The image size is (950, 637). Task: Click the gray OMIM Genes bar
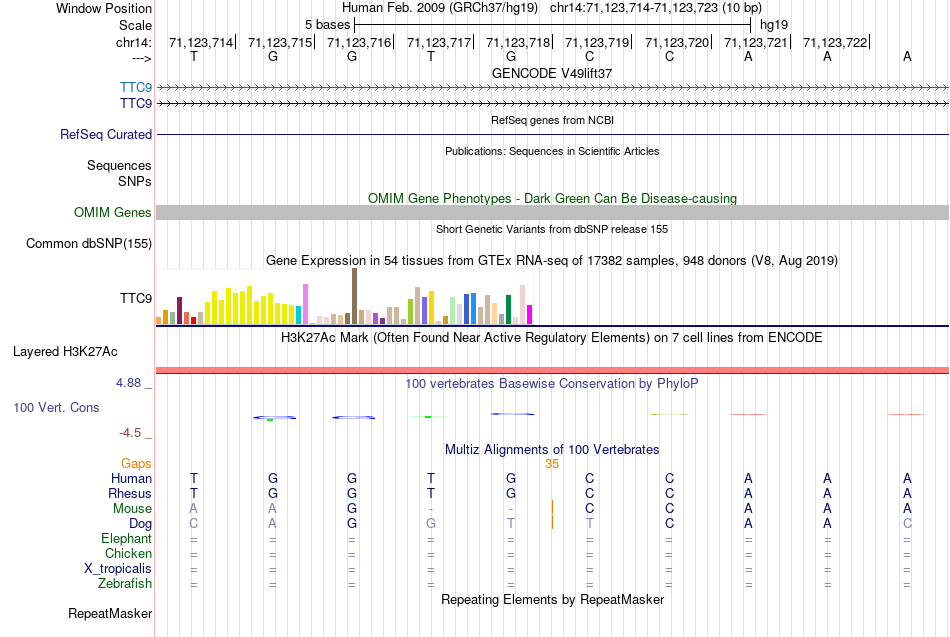(552, 212)
